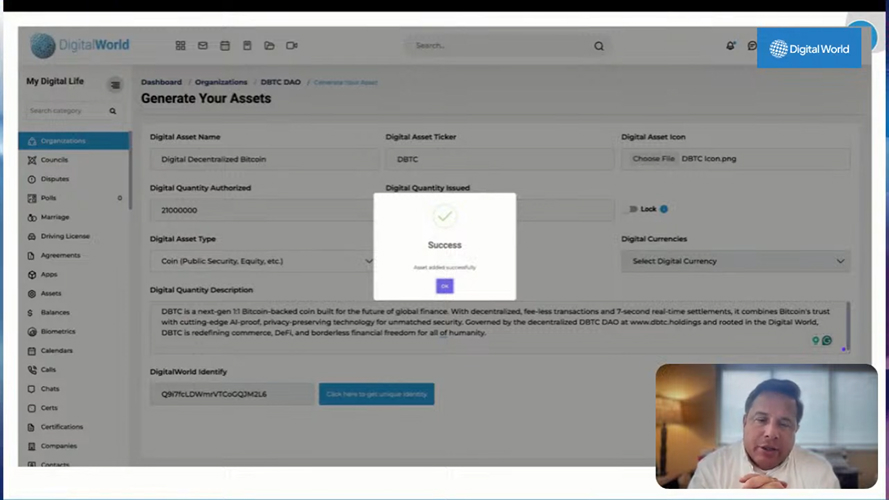Go to Biometrics in the sidebar
The image size is (889, 500).
58,331
